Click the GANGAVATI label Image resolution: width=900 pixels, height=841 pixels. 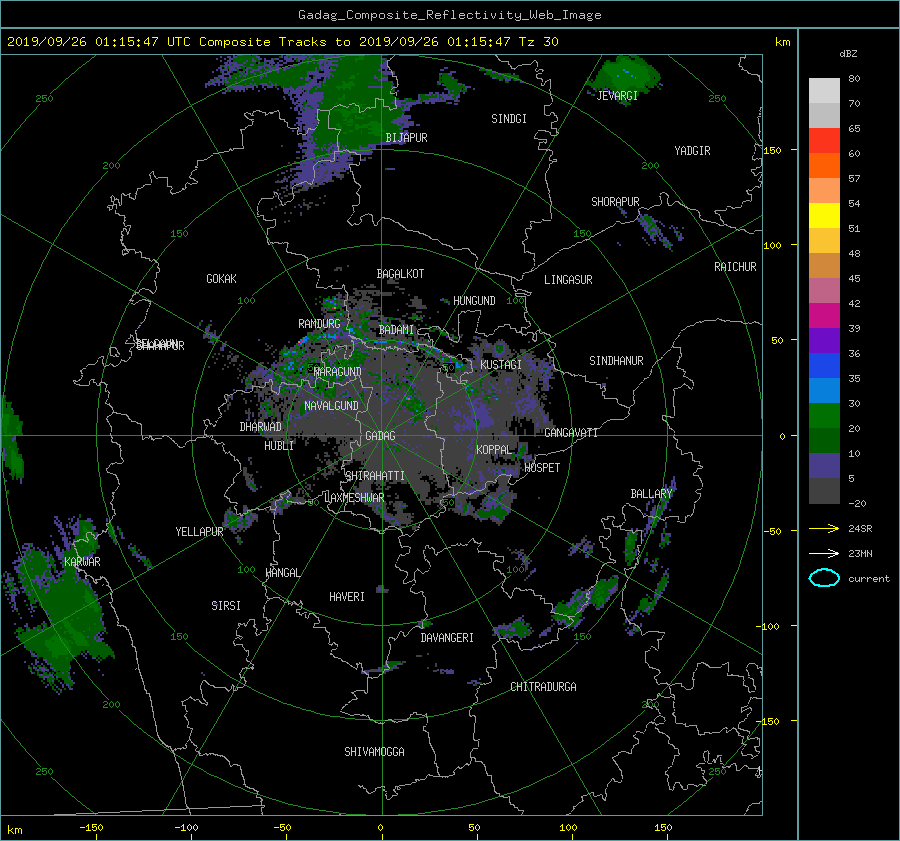(x=571, y=433)
